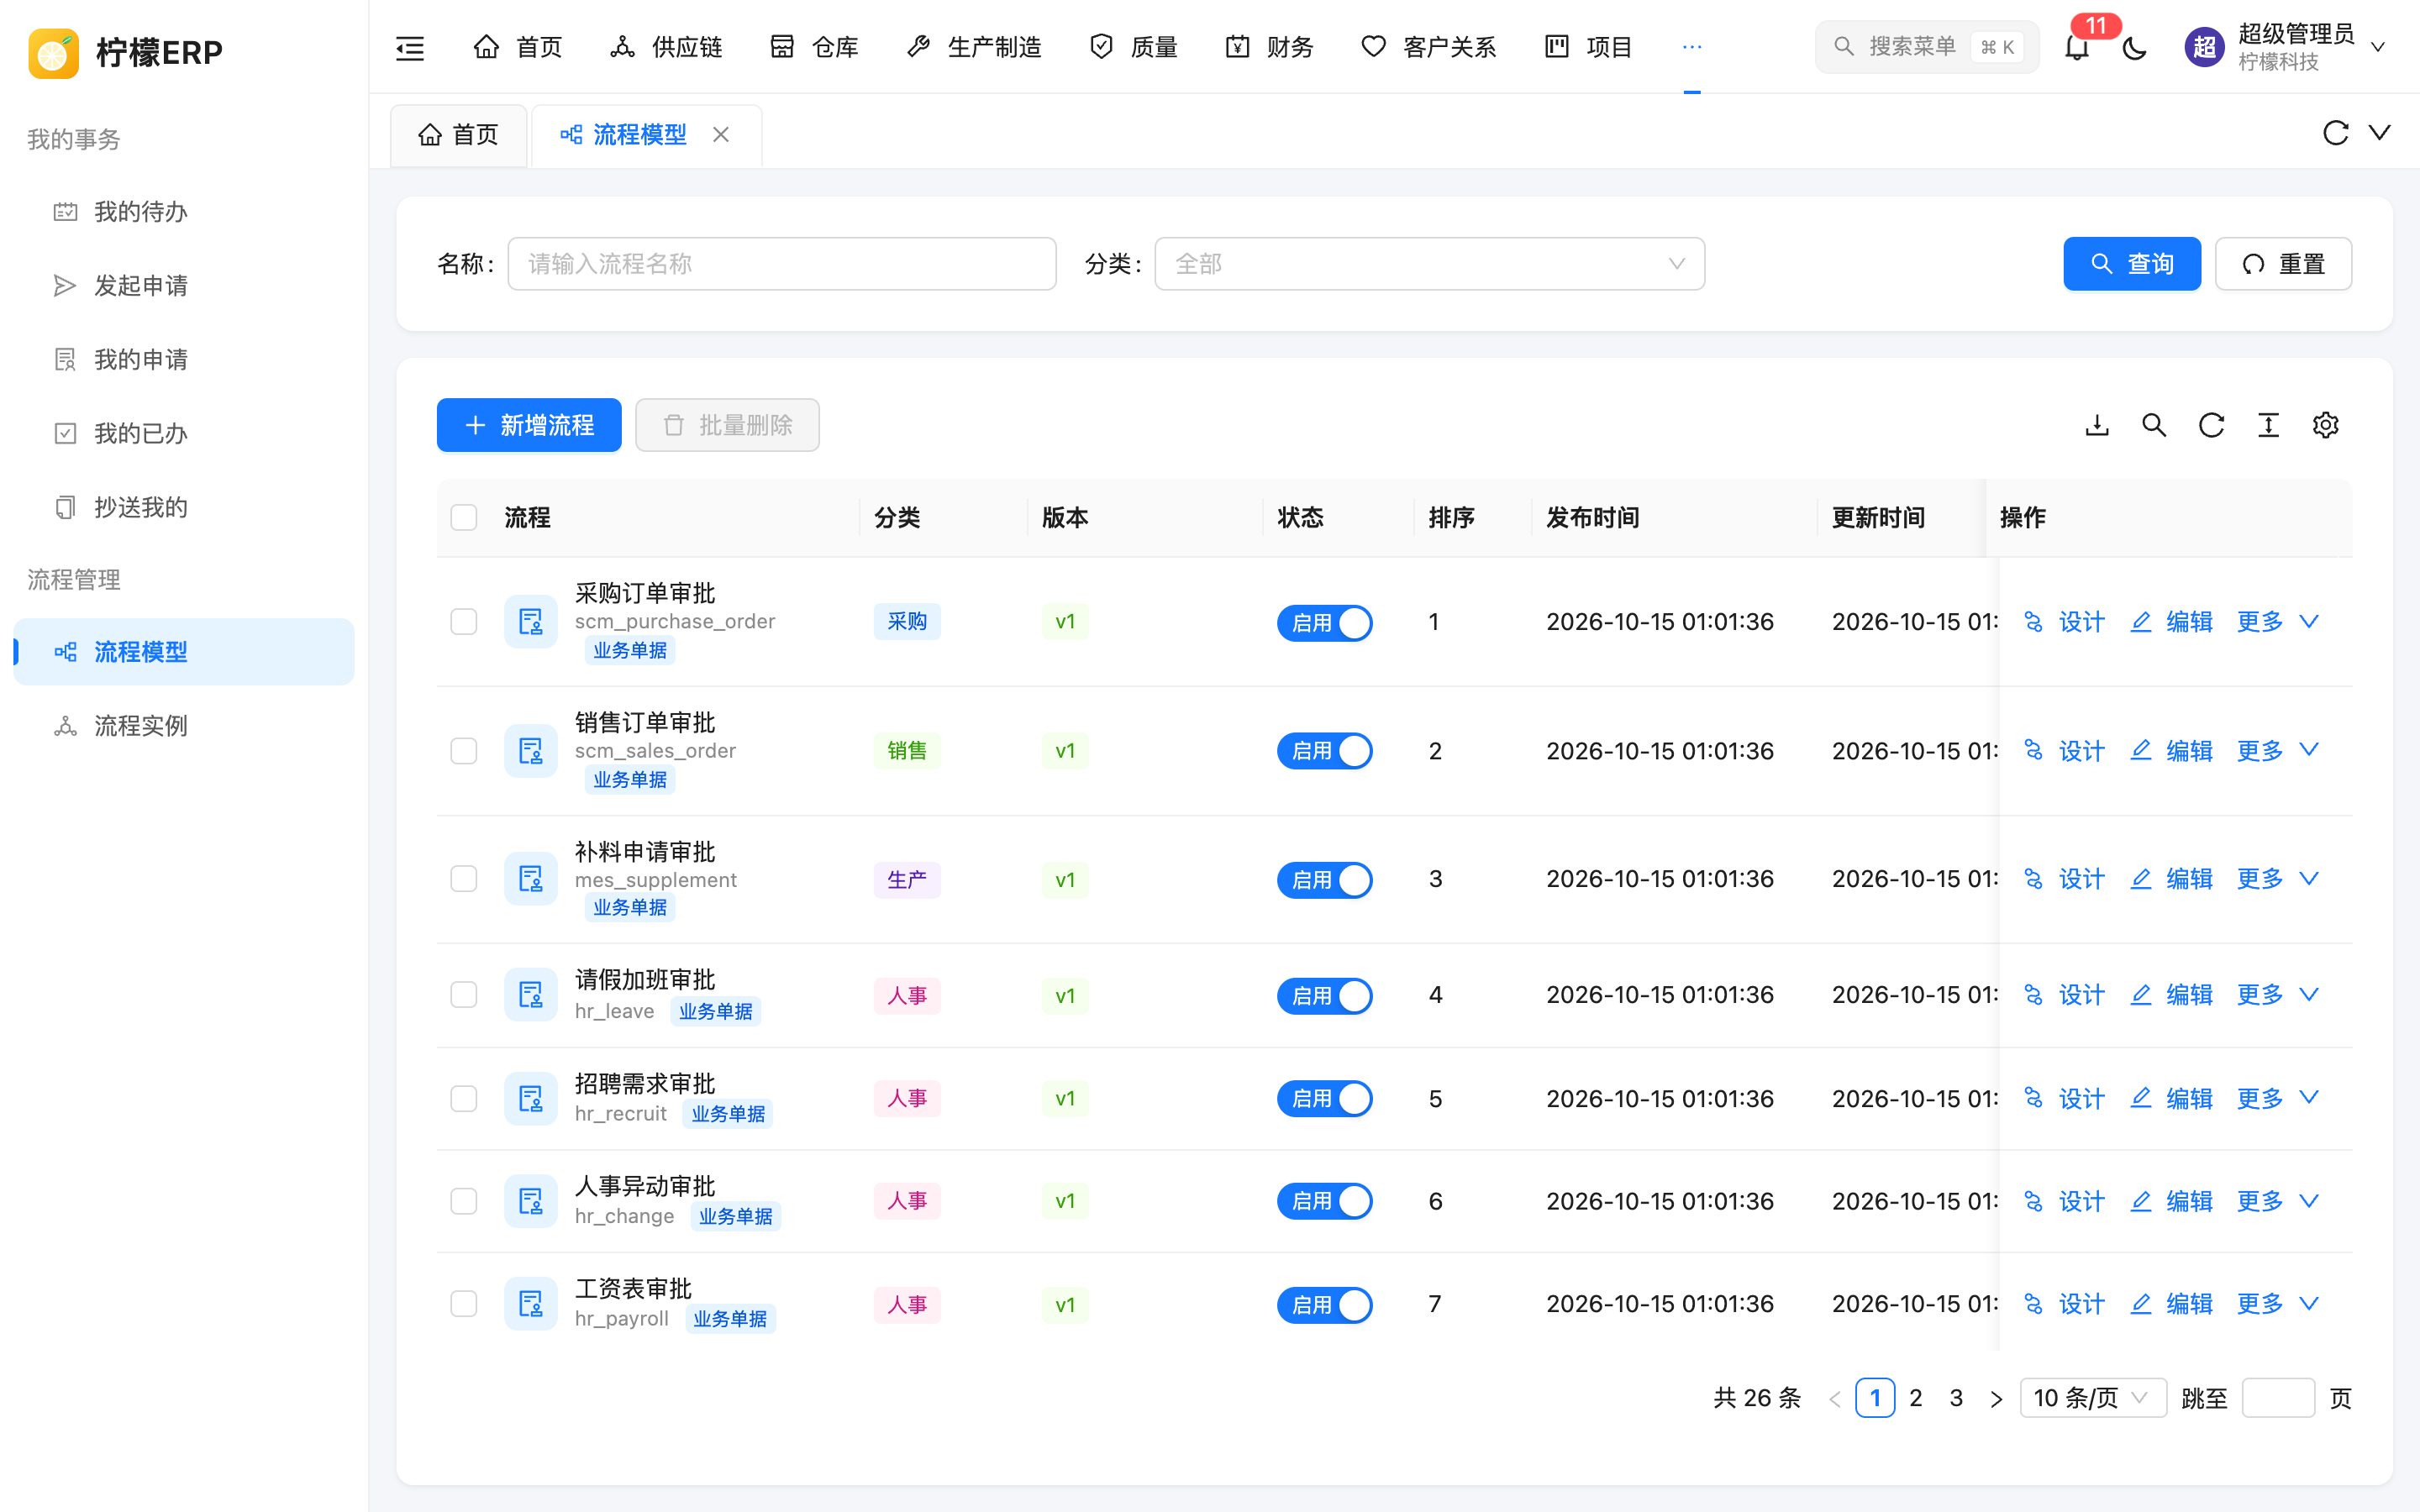The image size is (2420, 1512).
Task: Expand the tab options chevron at the right of the tab bar
Action: point(2380,133)
